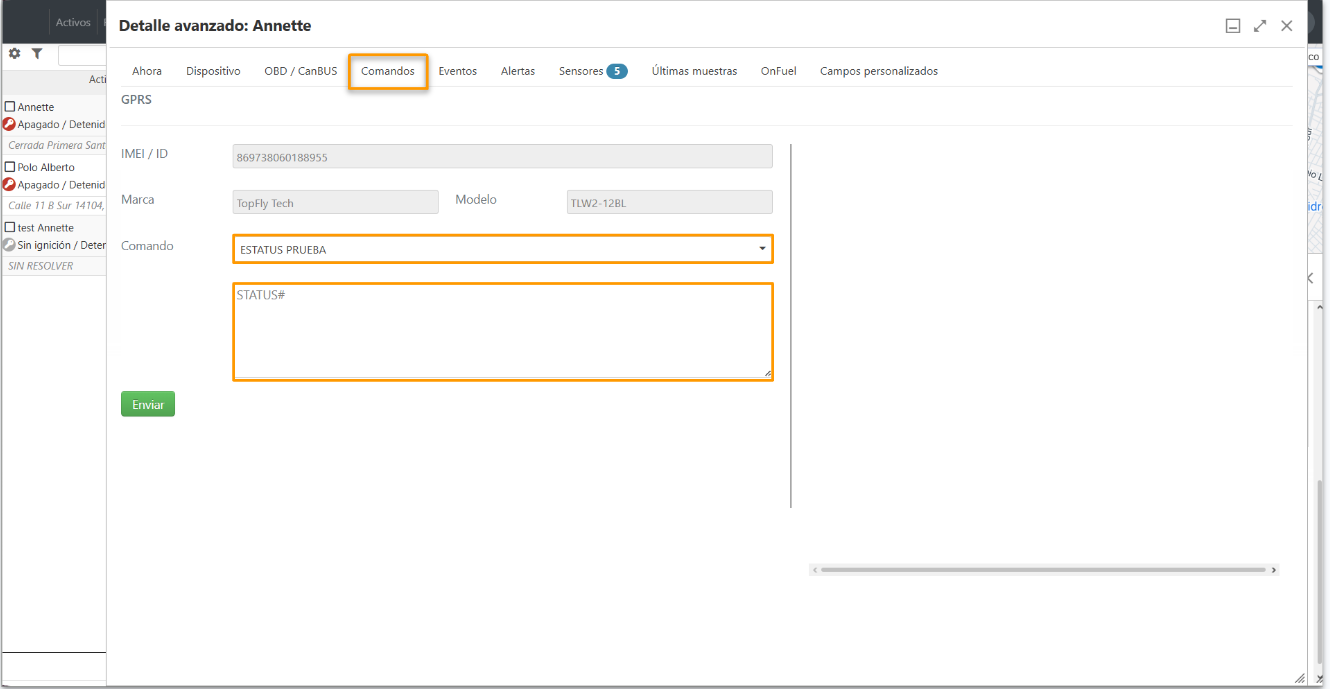Screen dimensions: 1330x689
Task: Click the red key icon under Polo Alberto
Action: (9, 184)
